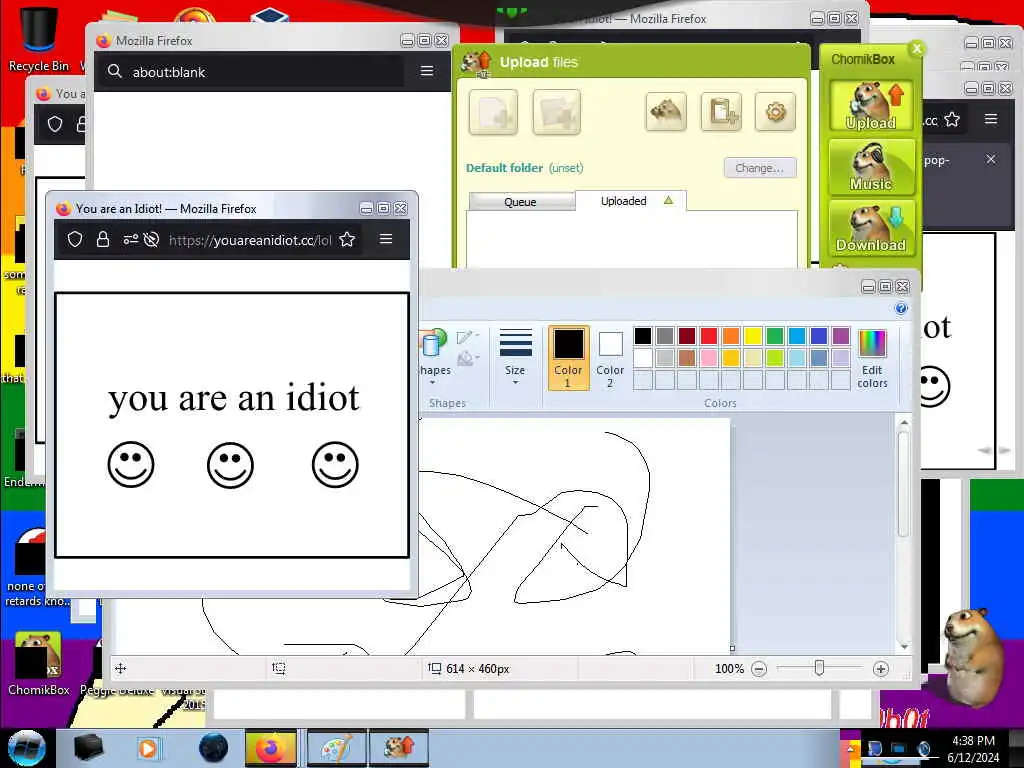Click the dark globe taskbar icon
Screen dimensions: 1024x768
pos(214,748)
